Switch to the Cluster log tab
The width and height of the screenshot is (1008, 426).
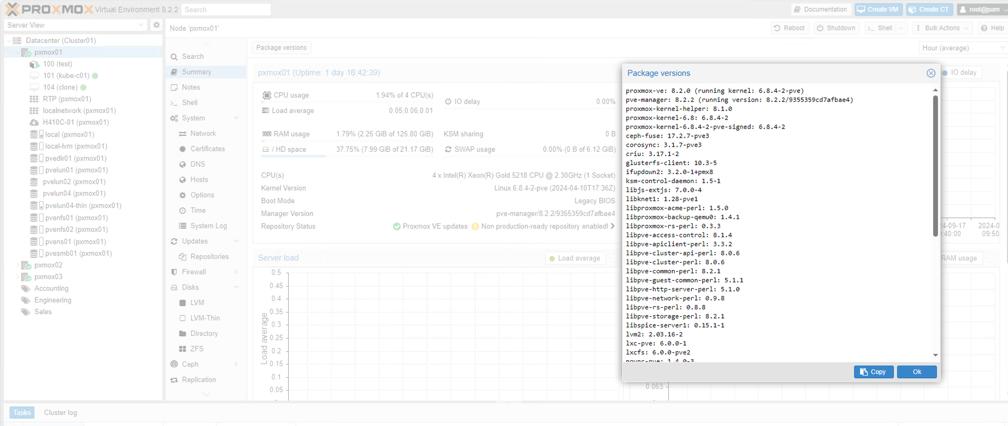[x=60, y=413]
